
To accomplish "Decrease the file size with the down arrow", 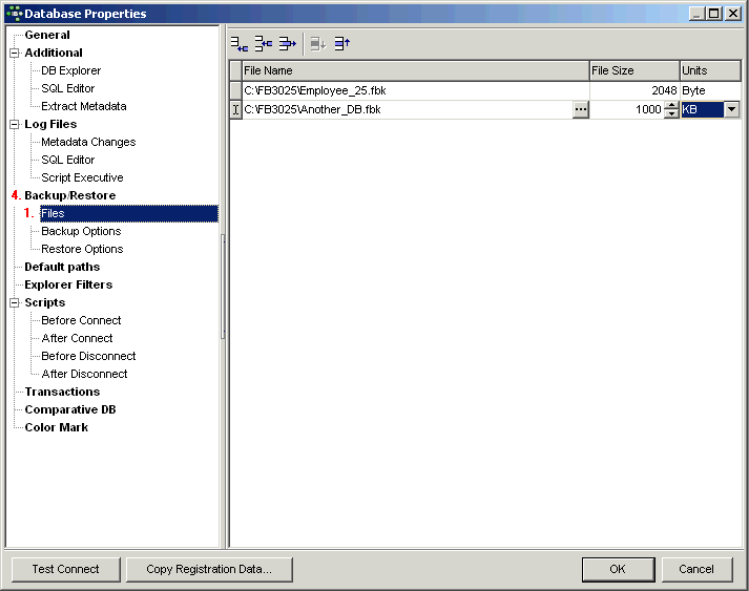I will coord(671,114).
